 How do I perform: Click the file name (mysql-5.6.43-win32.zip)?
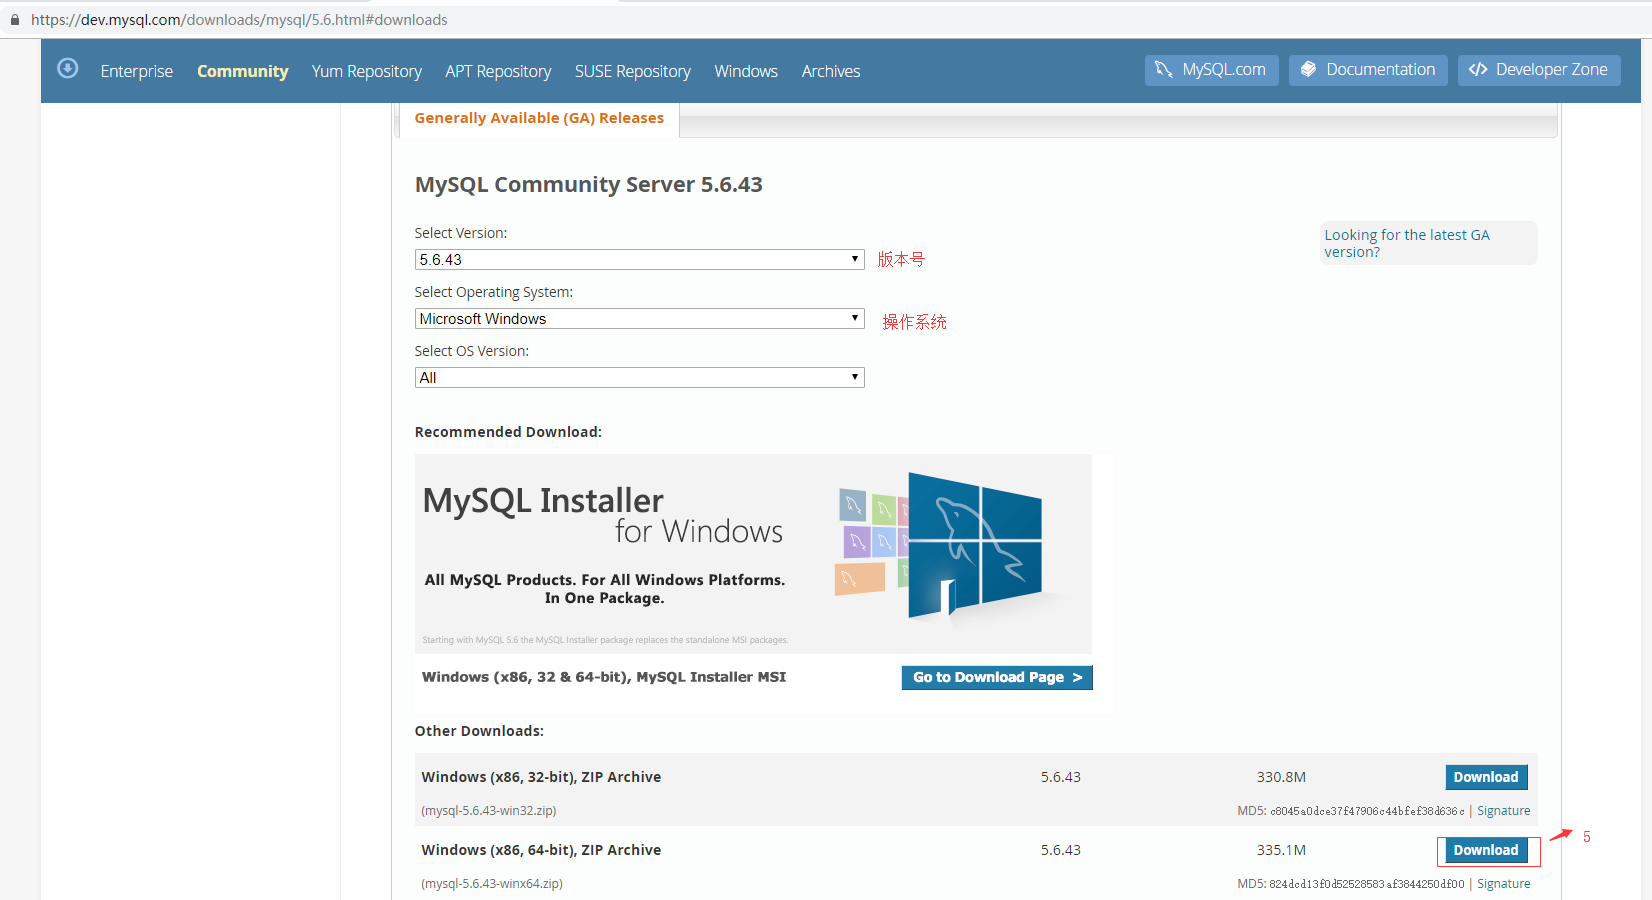click(x=489, y=811)
